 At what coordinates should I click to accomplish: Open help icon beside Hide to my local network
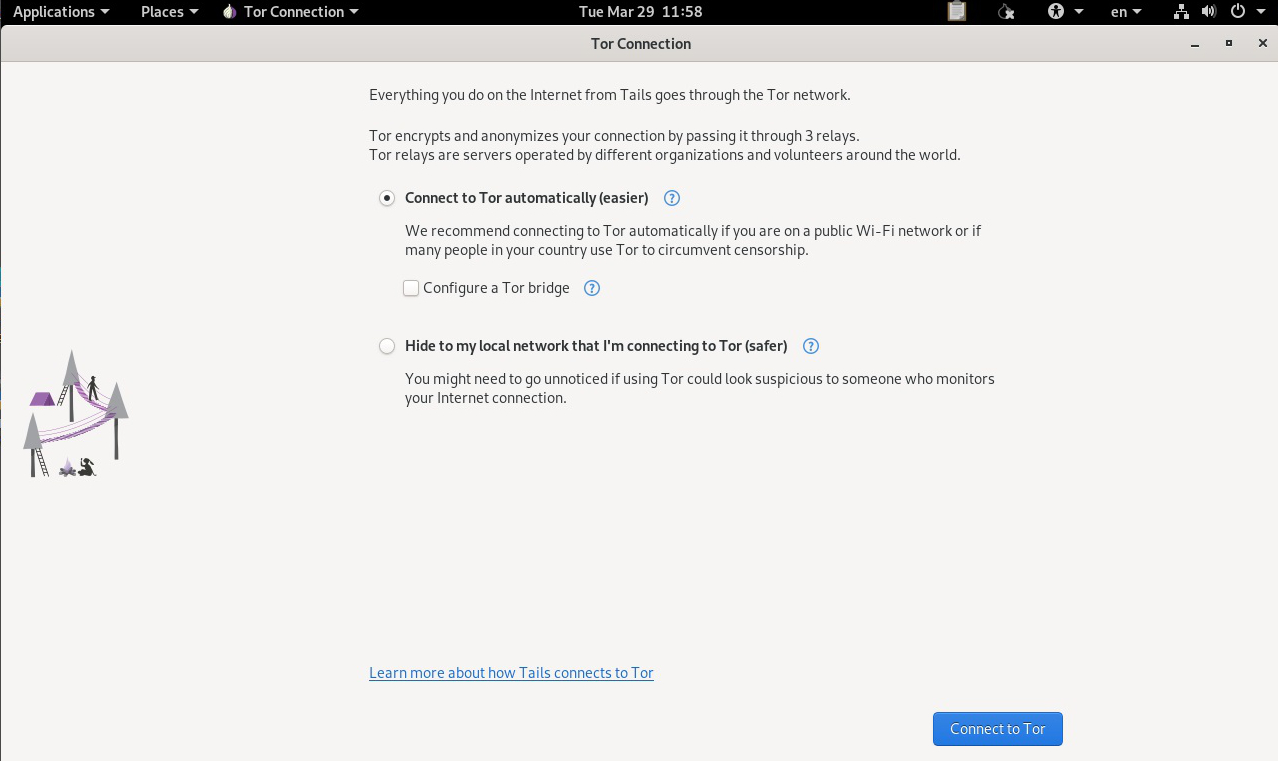click(x=811, y=346)
